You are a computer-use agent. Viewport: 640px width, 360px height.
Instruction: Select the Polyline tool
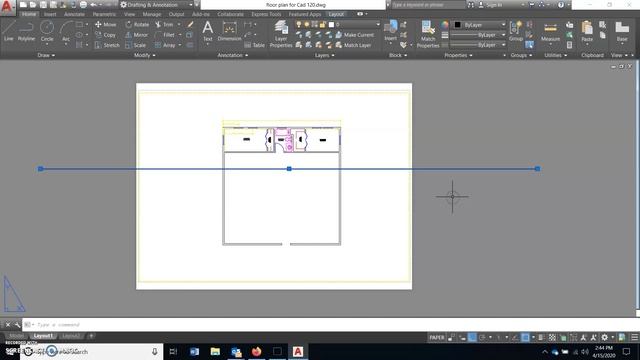pyautogui.click(x=26, y=31)
